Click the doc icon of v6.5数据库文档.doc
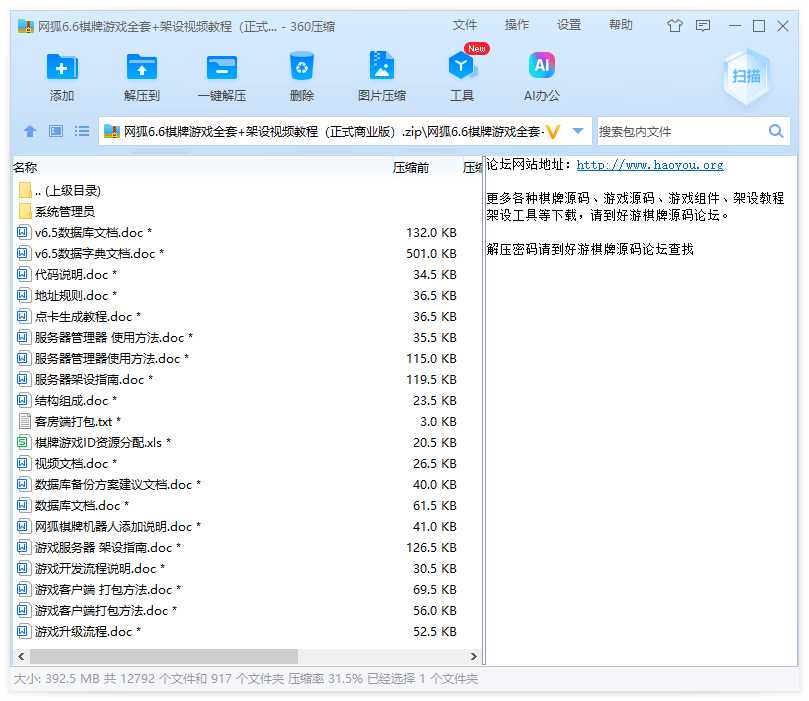The width and height of the screenshot is (809, 701). (x=23, y=232)
